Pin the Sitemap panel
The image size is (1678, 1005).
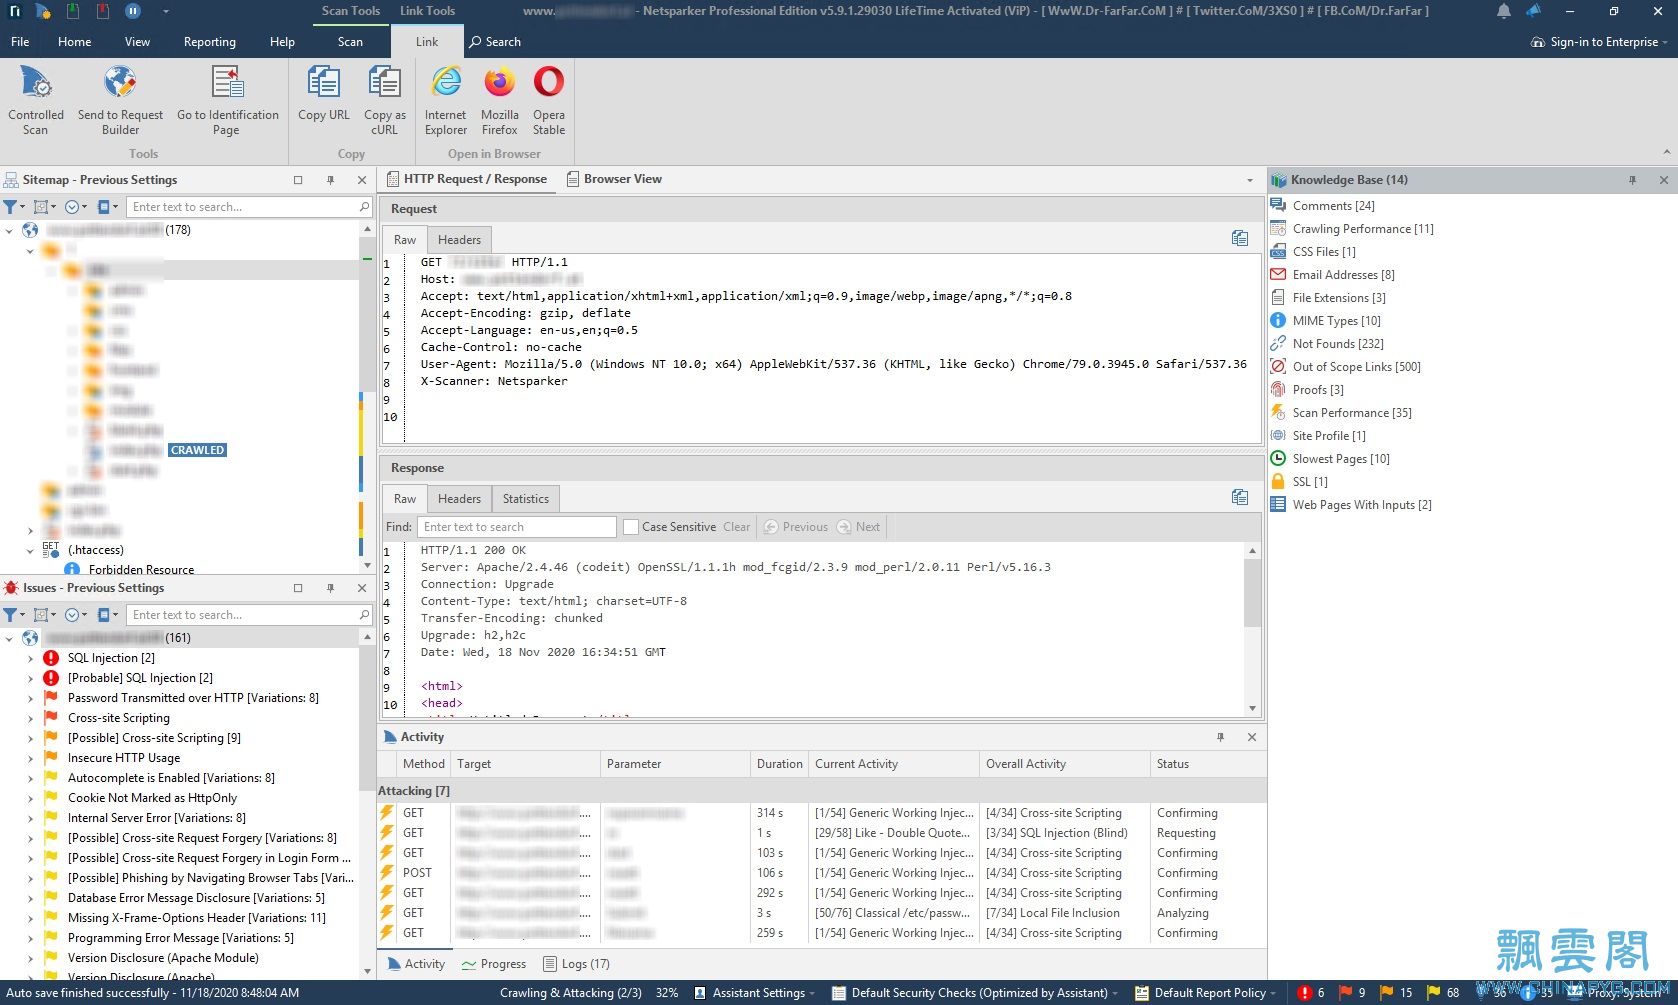coord(330,180)
